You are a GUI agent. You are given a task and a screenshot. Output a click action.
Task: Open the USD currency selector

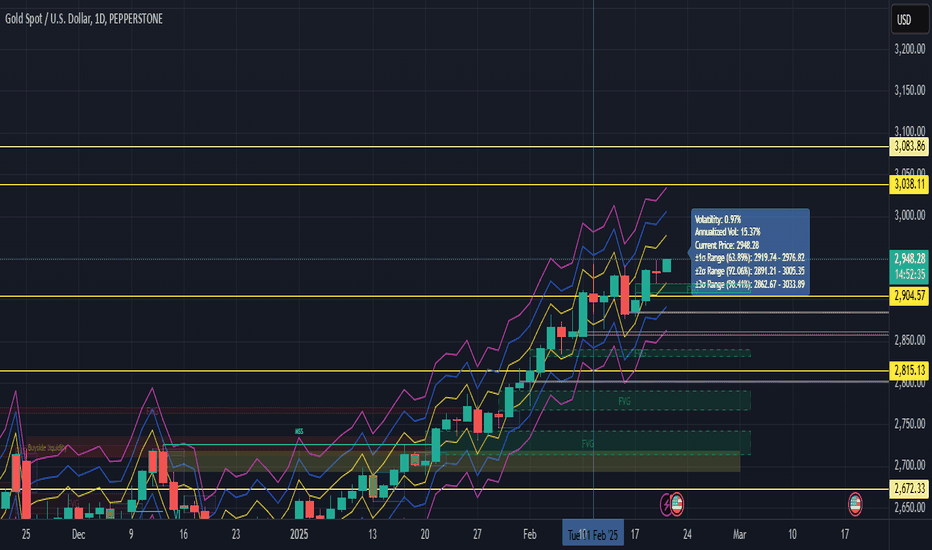(x=910, y=20)
